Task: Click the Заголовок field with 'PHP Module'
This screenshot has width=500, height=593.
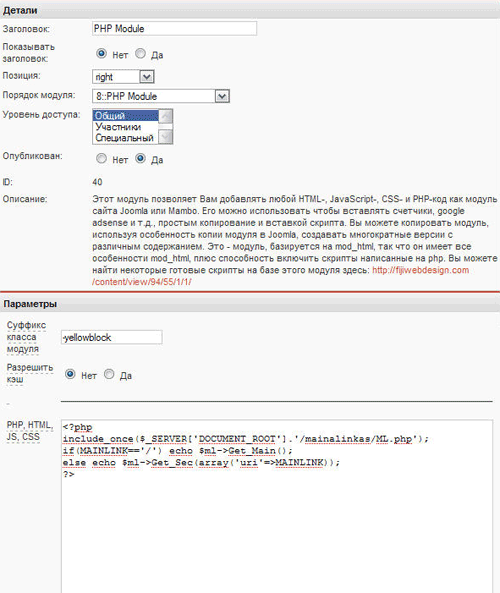Action: [x=174, y=28]
